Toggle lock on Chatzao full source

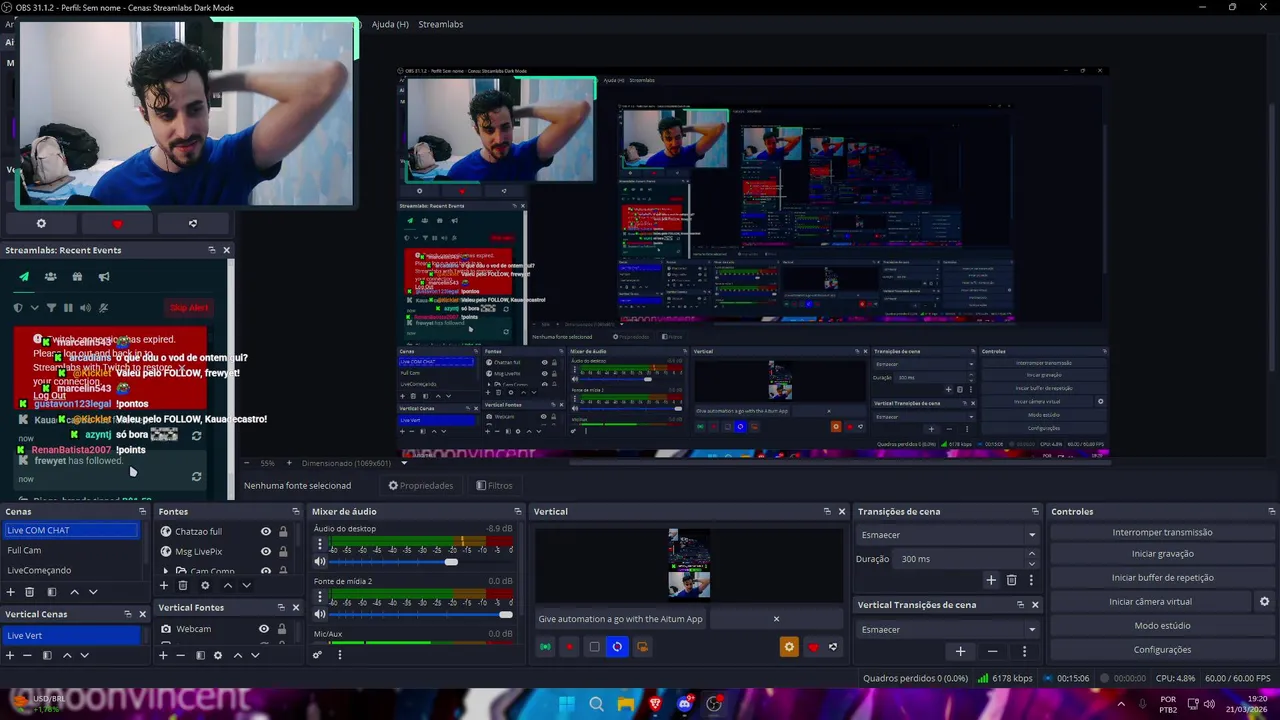[283, 532]
